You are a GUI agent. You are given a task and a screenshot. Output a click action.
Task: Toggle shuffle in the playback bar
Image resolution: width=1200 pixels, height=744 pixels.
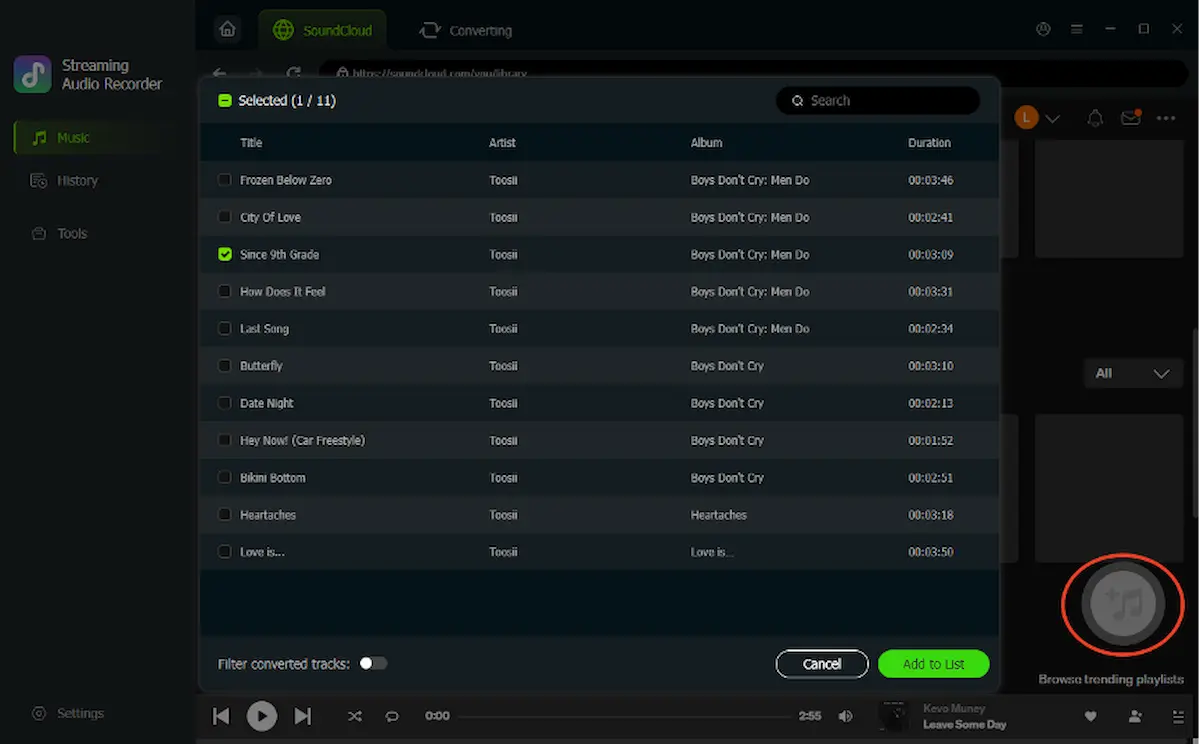click(354, 716)
